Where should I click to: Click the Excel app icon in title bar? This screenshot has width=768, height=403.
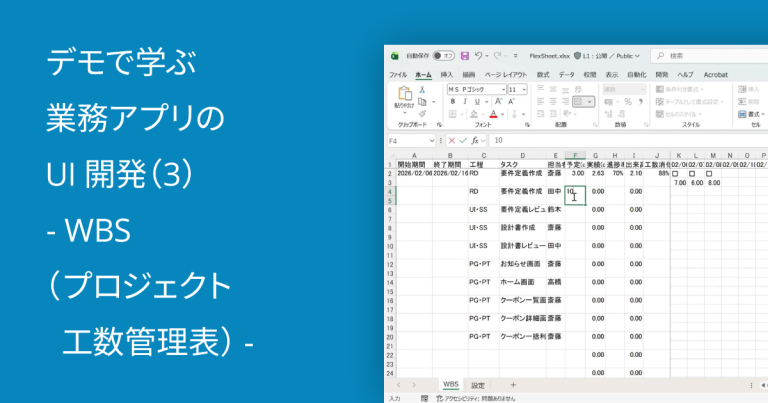(x=394, y=56)
